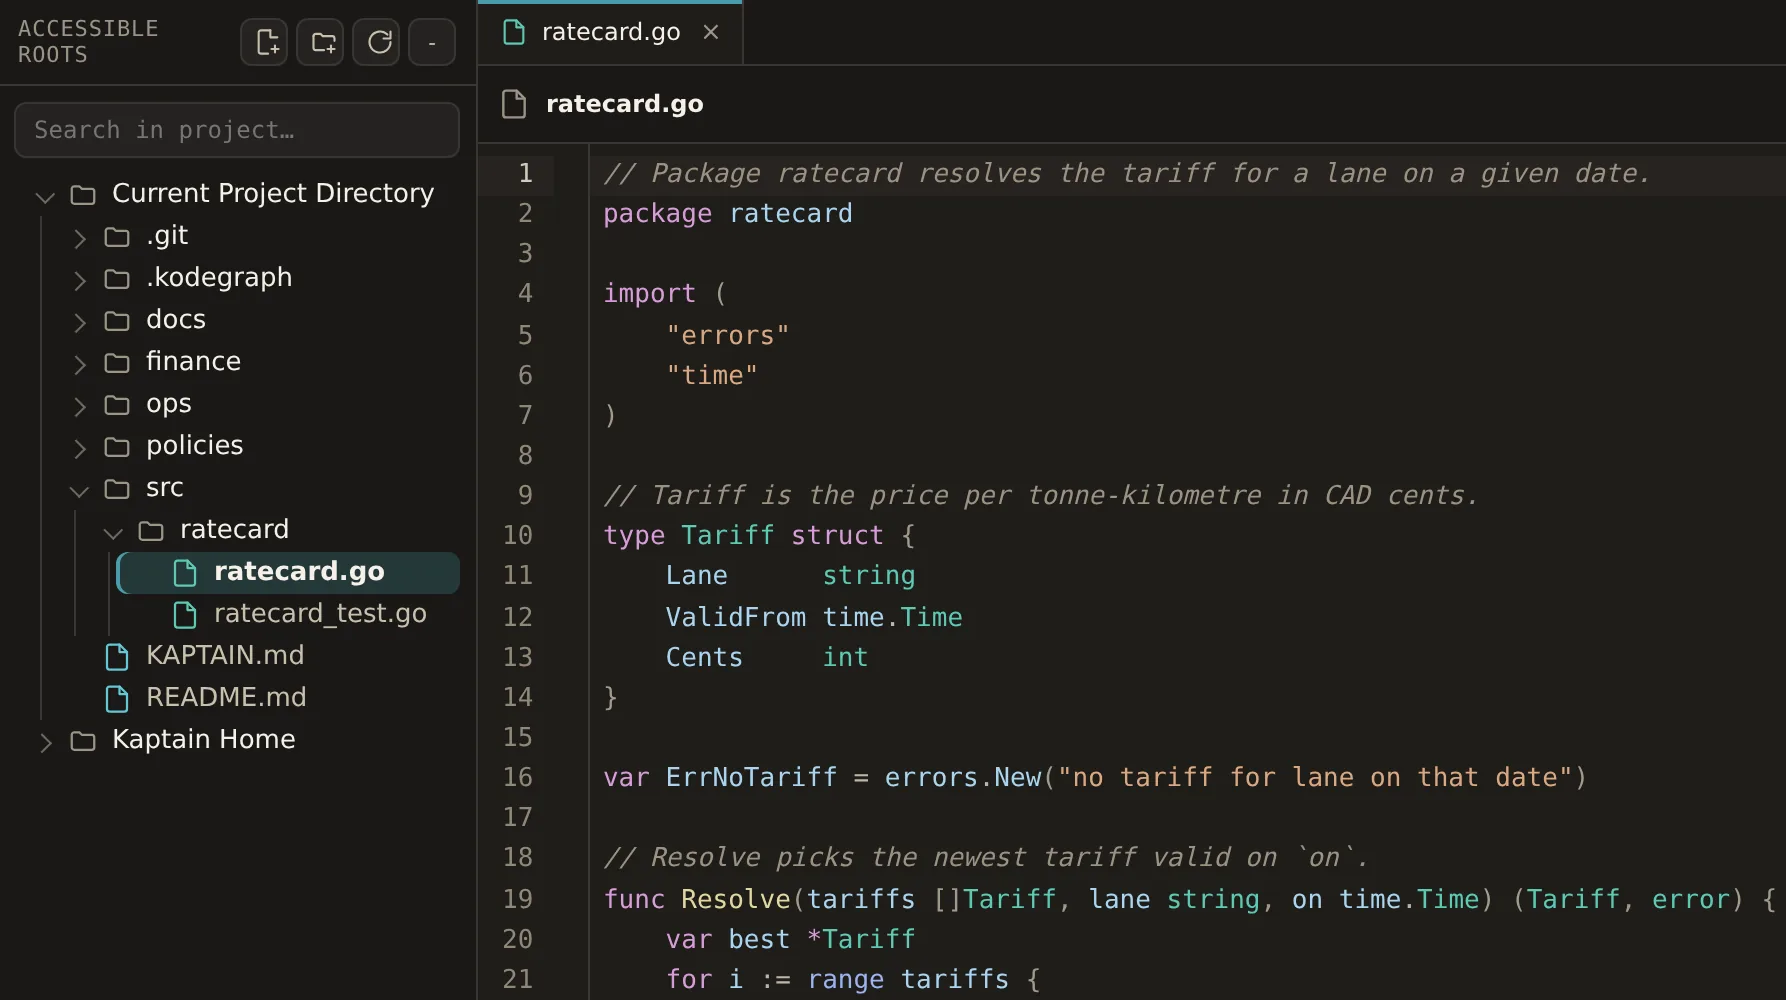Click the "errors" import string
Image resolution: width=1786 pixels, height=1000 pixels.
tap(728, 335)
